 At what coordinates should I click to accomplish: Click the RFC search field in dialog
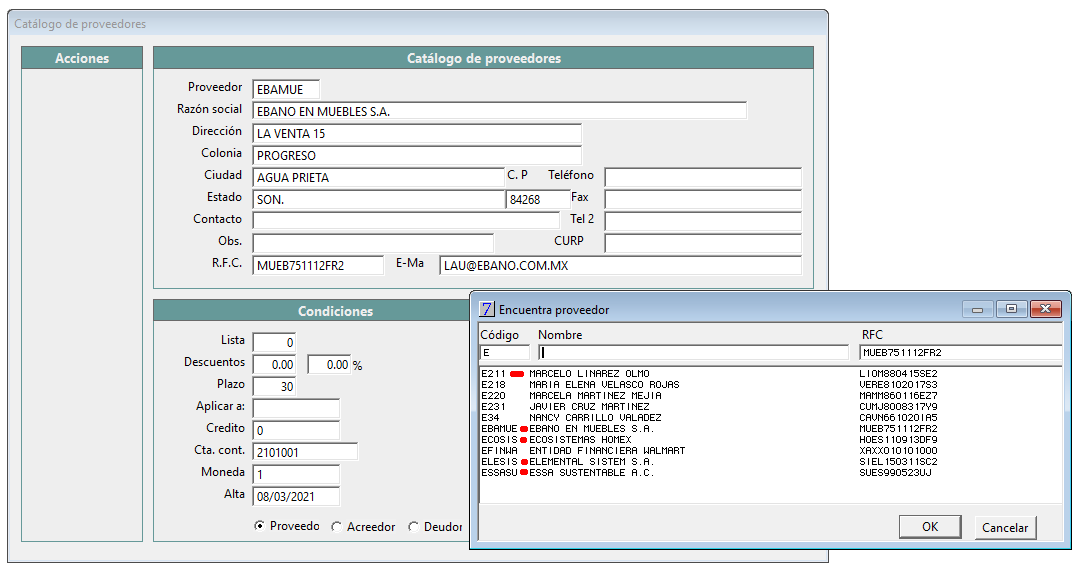coord(961,352)
